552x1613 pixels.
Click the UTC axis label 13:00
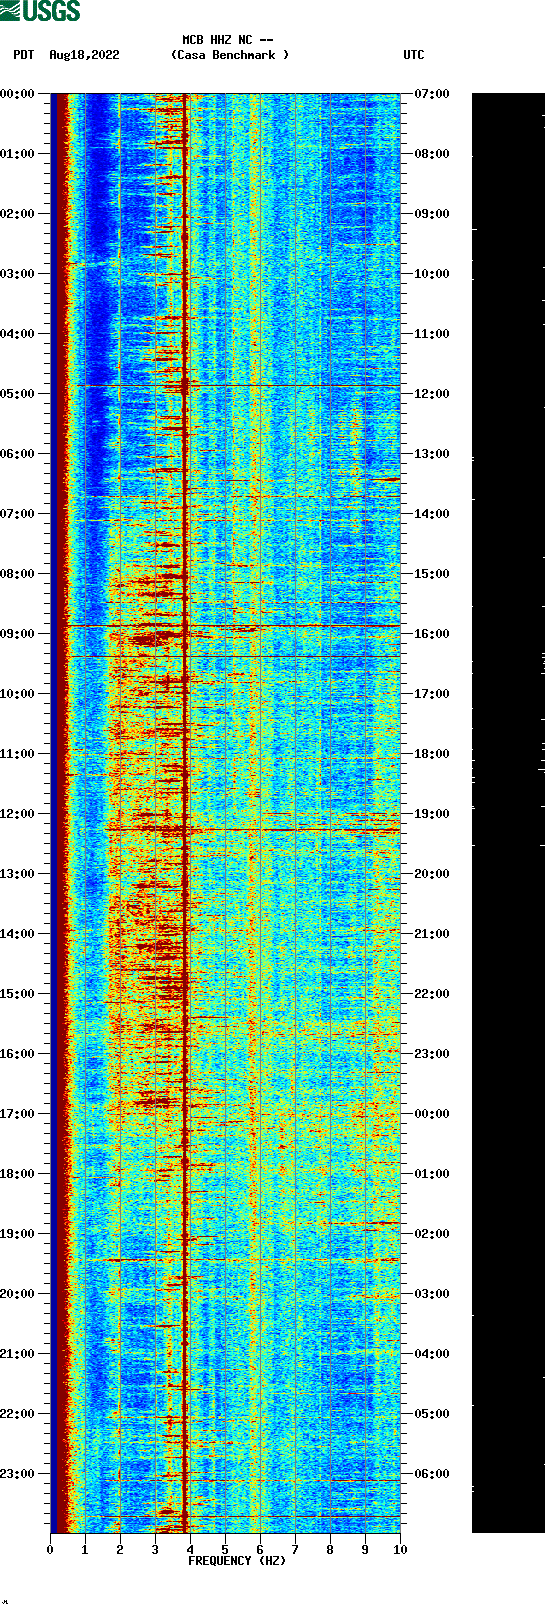point(432,454)
